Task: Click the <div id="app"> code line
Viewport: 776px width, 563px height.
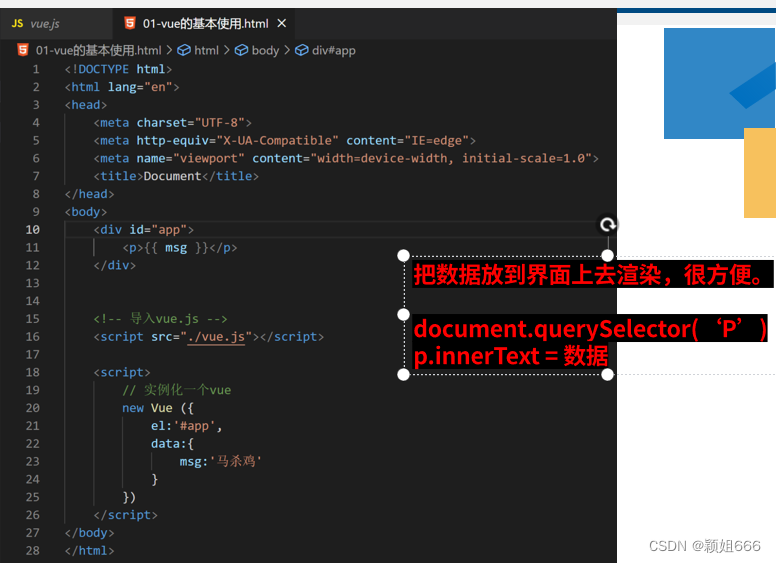Action: (144, 230)
